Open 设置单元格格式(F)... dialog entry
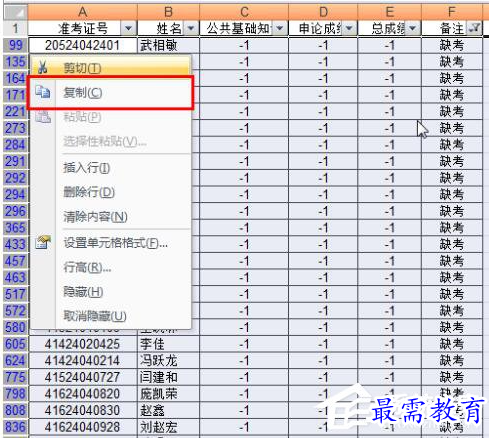This screenshot has height=442, width=493. coord(111,243)
